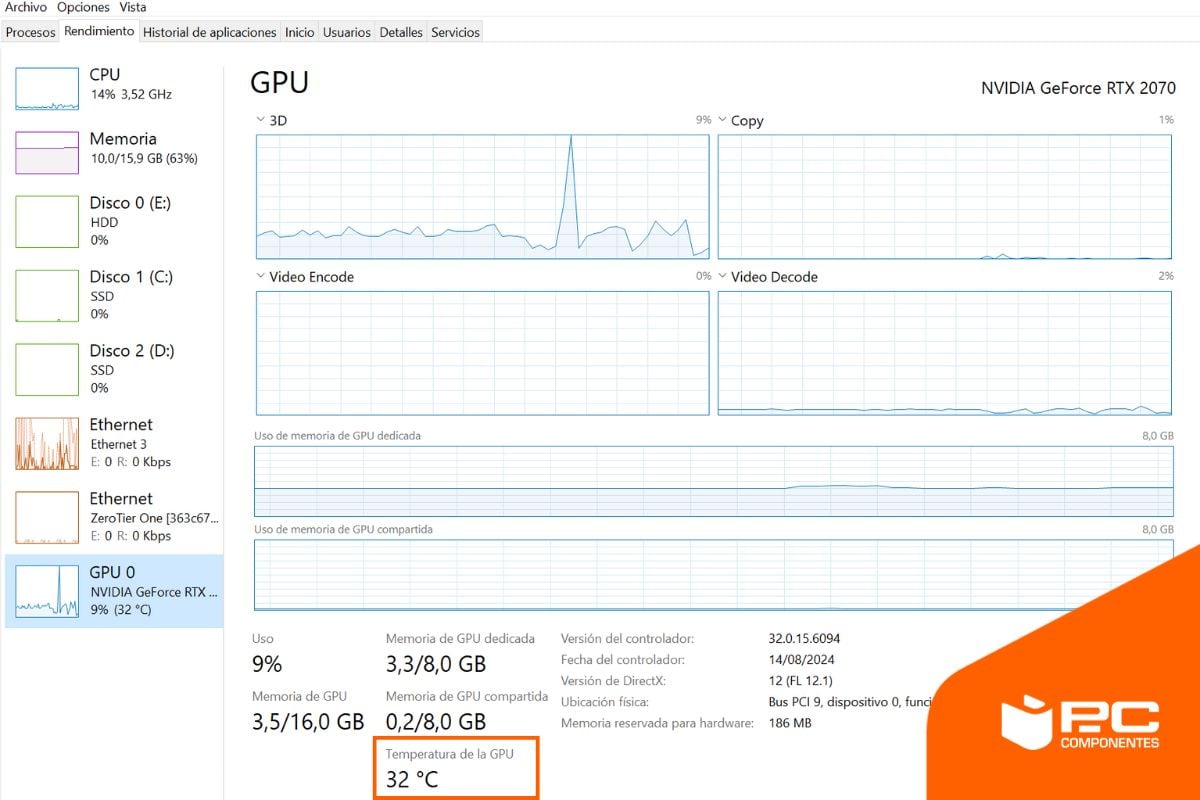Image resolution: width=1200 pixels, height=800 pixels.
Task: Click the Disco 1 mini graph thumbnail
Action: 47,296
